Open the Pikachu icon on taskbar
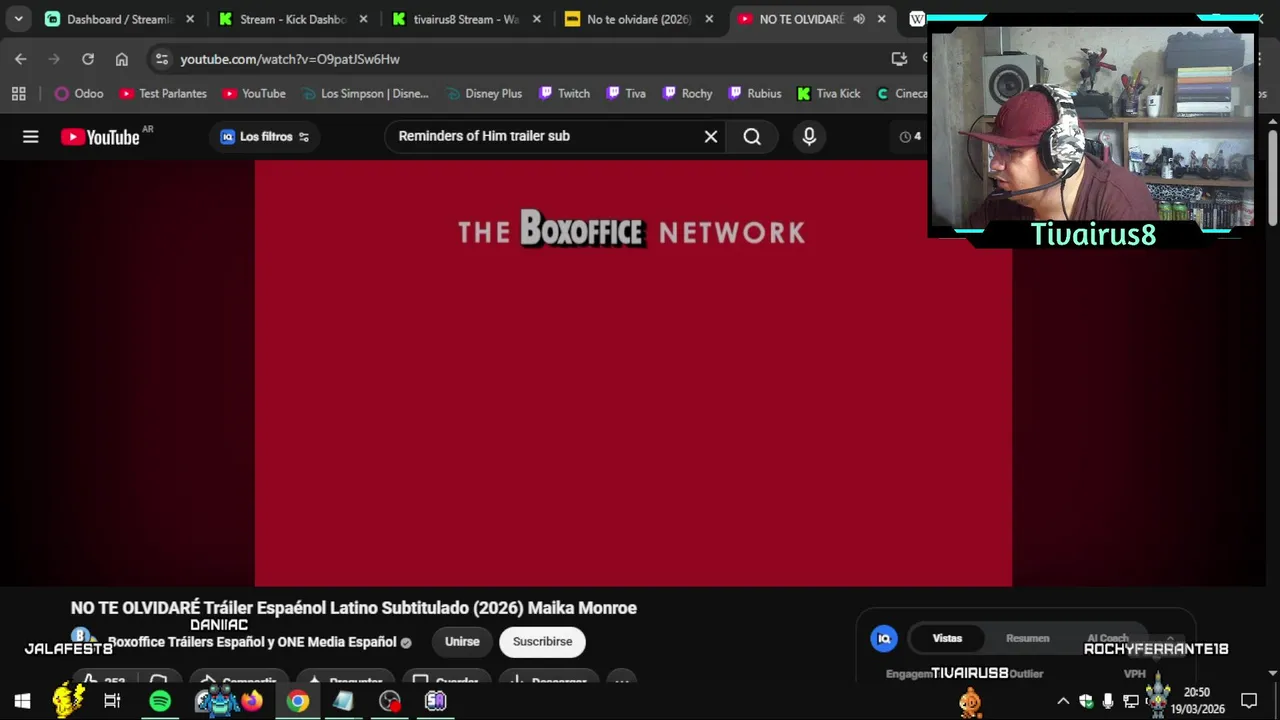 [68, 700]
